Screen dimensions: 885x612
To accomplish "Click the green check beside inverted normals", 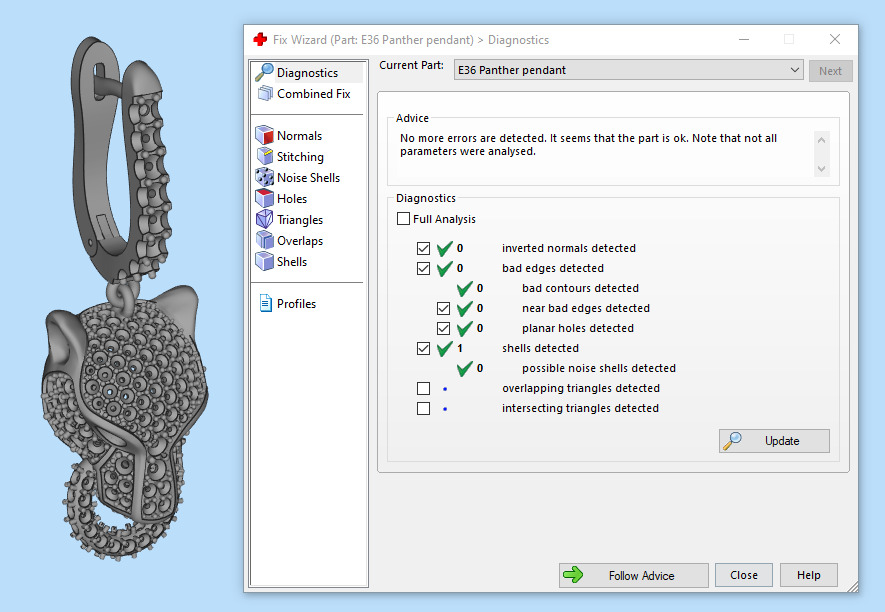I will pos(445,248).
